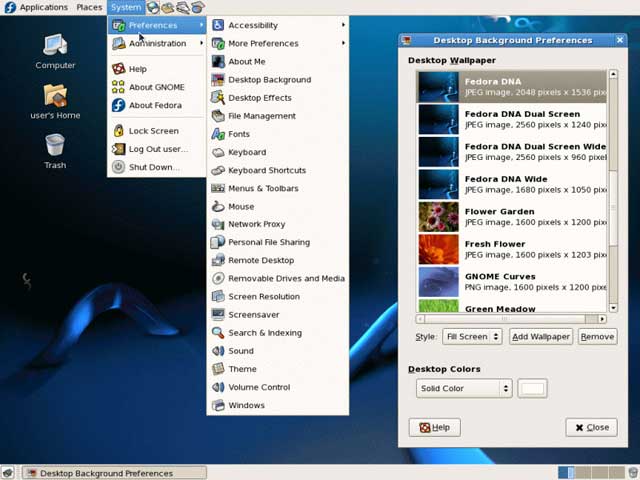Click wallpaper list scroll down arrow
This screenshot has height=480, width=640.
click(613, 308)
